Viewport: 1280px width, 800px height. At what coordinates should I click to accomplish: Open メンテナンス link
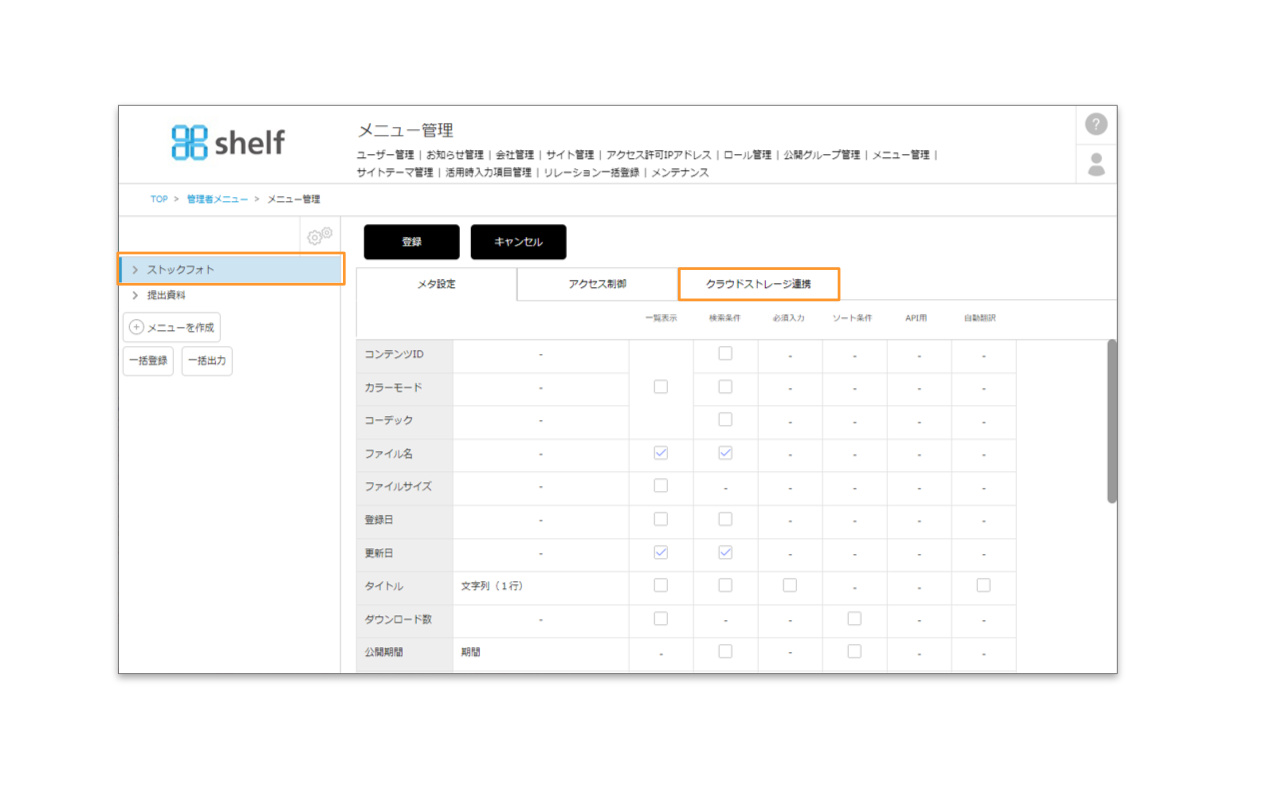click(x=680, y=173)
